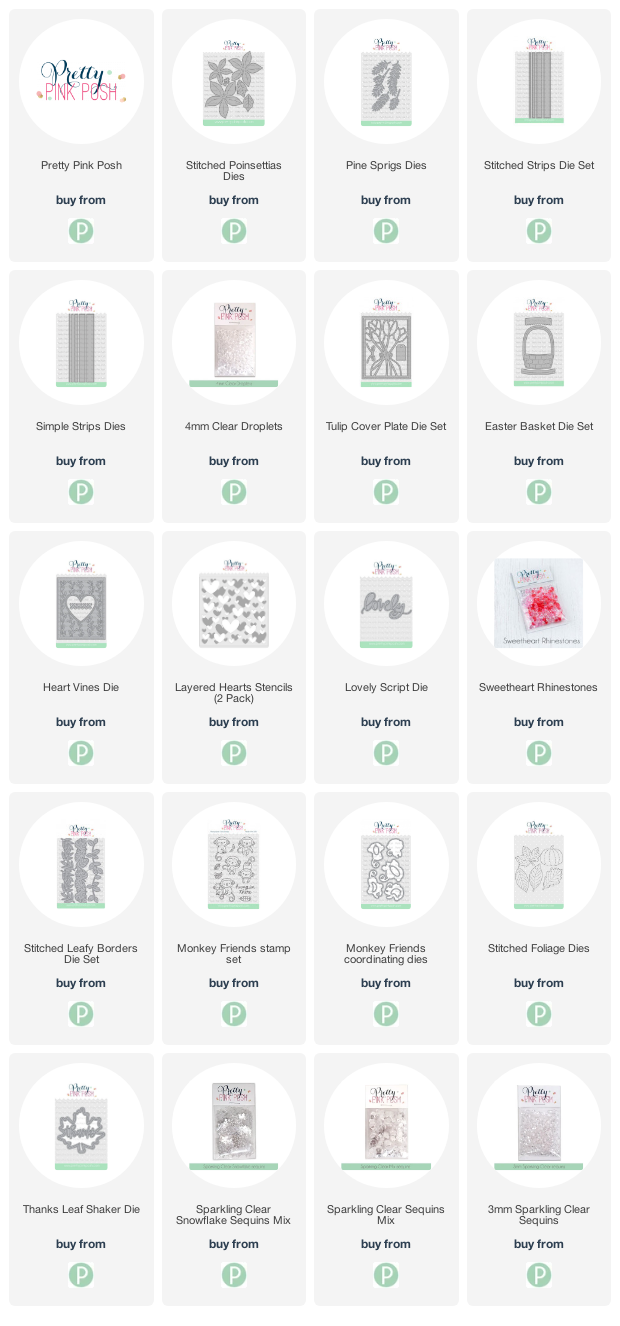
Task: Open the Pretty Pink Posh logo thumbnail
Action: click(x=81, y=82)
